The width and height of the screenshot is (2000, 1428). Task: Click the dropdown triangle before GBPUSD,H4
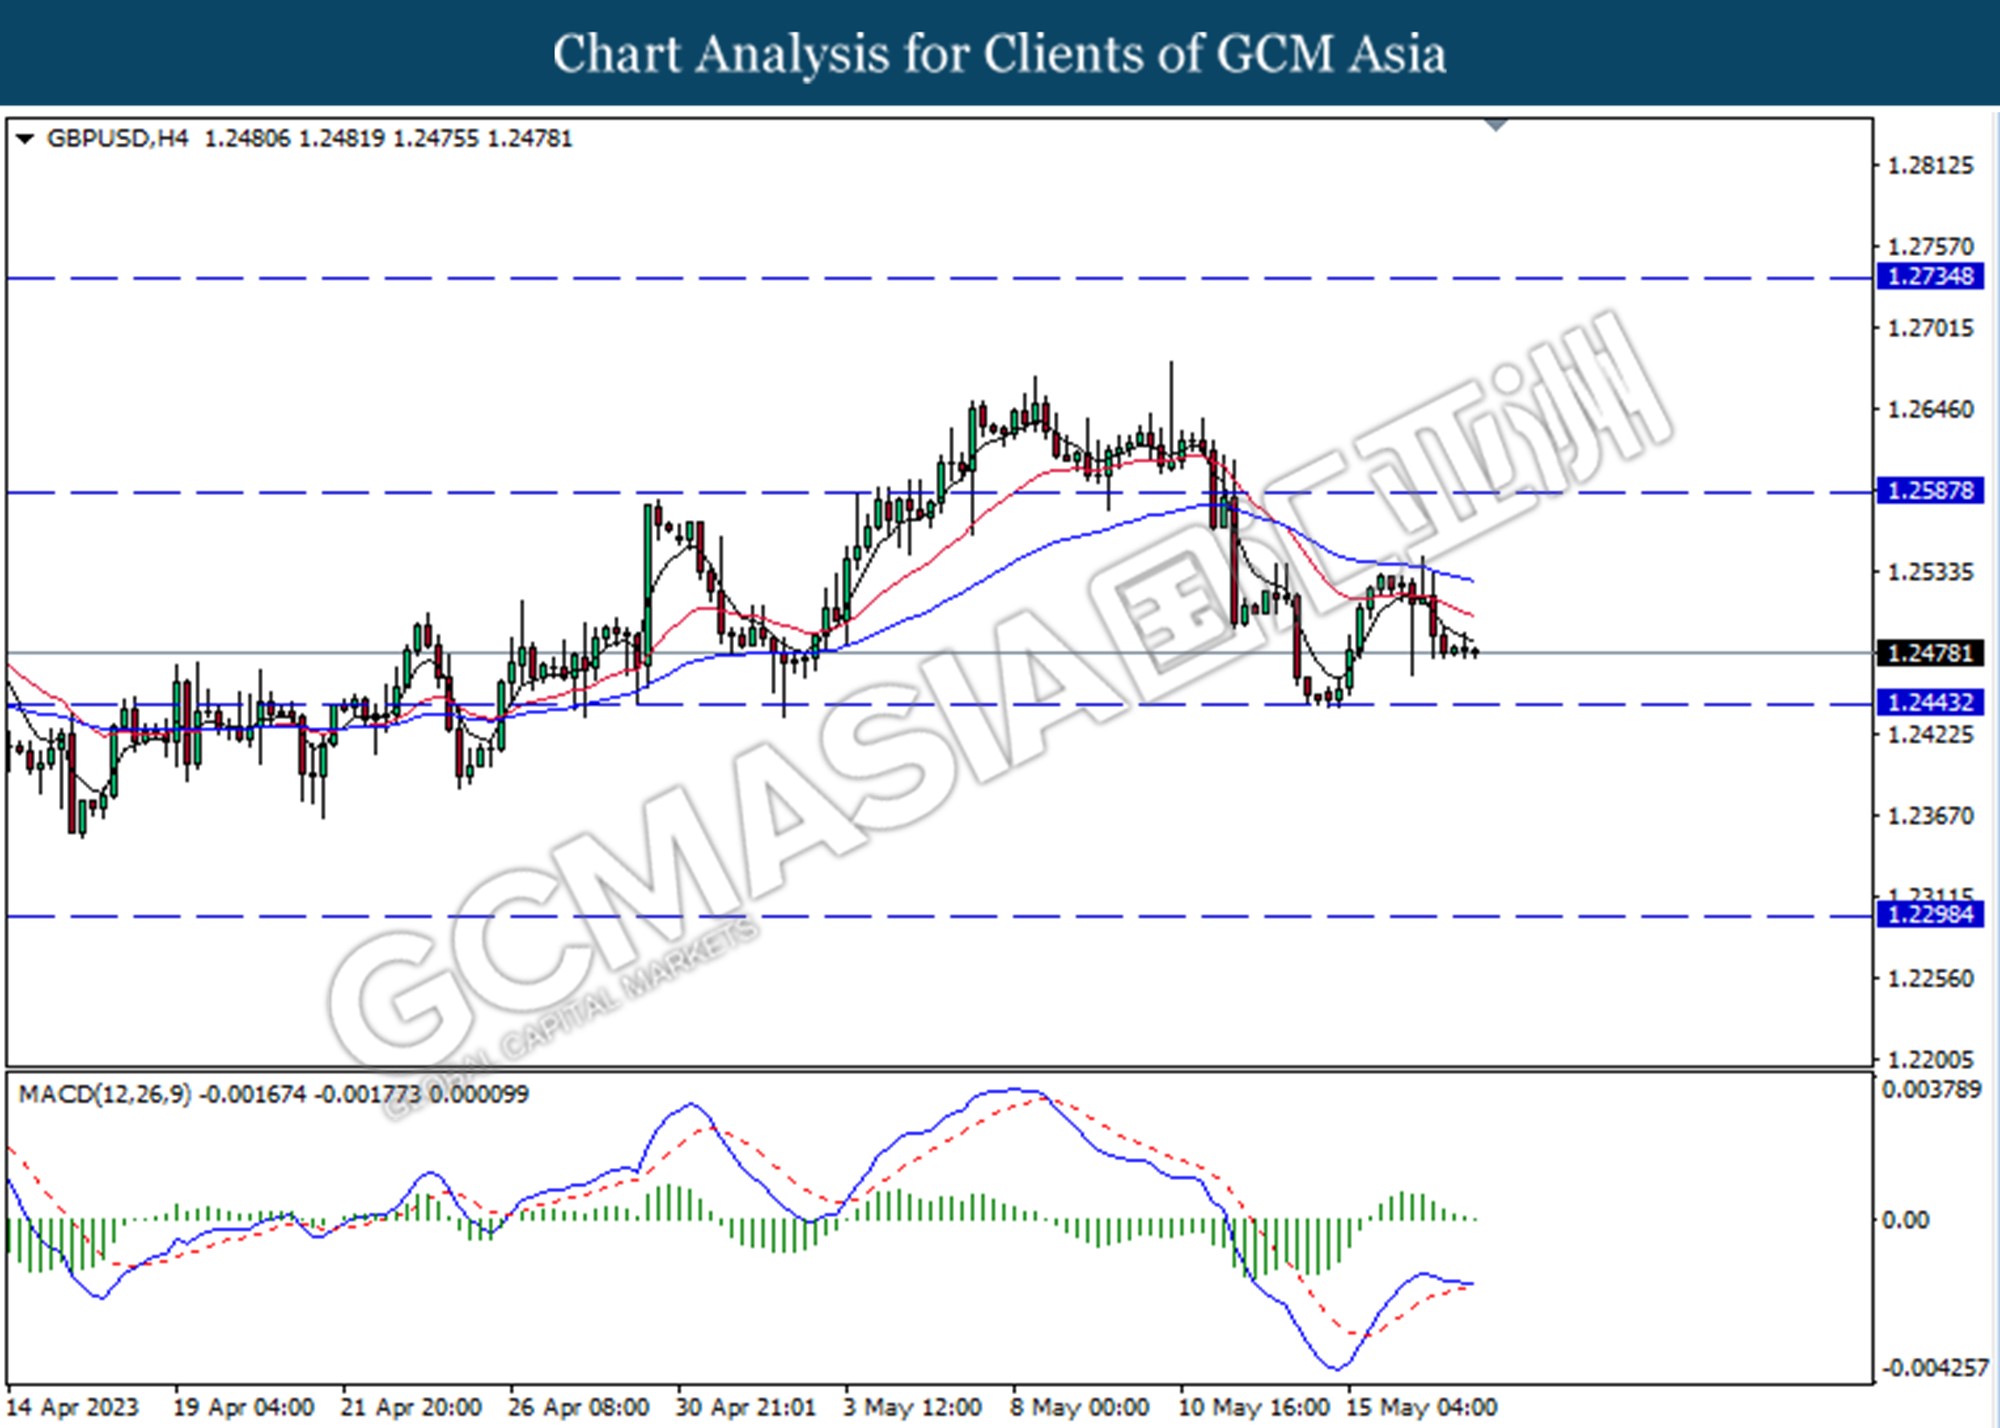click(25, 139)
